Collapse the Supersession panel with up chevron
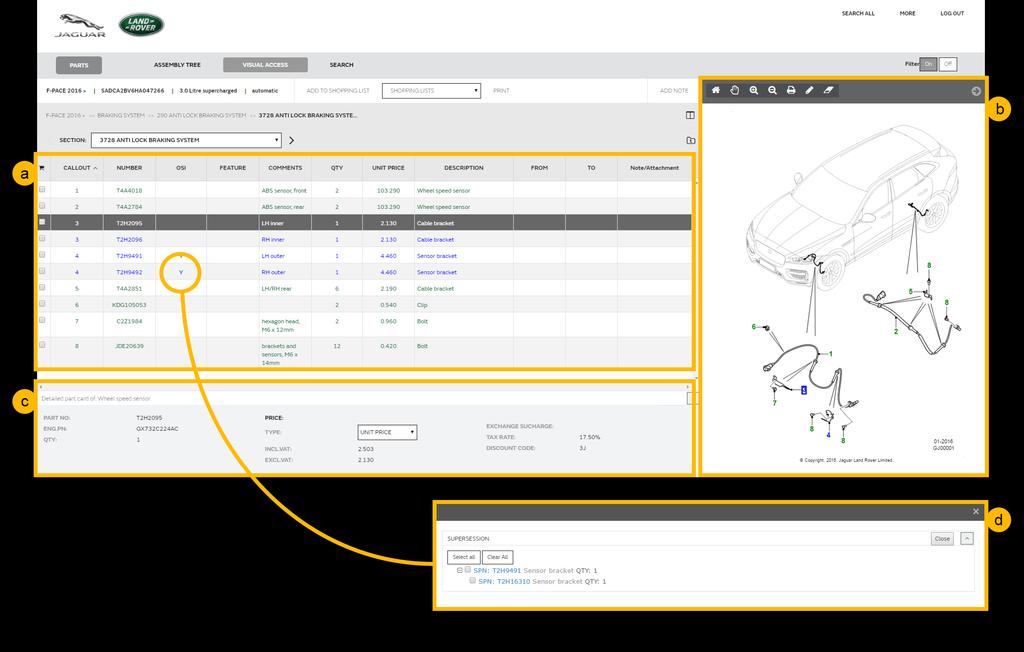 coord(967,538)
